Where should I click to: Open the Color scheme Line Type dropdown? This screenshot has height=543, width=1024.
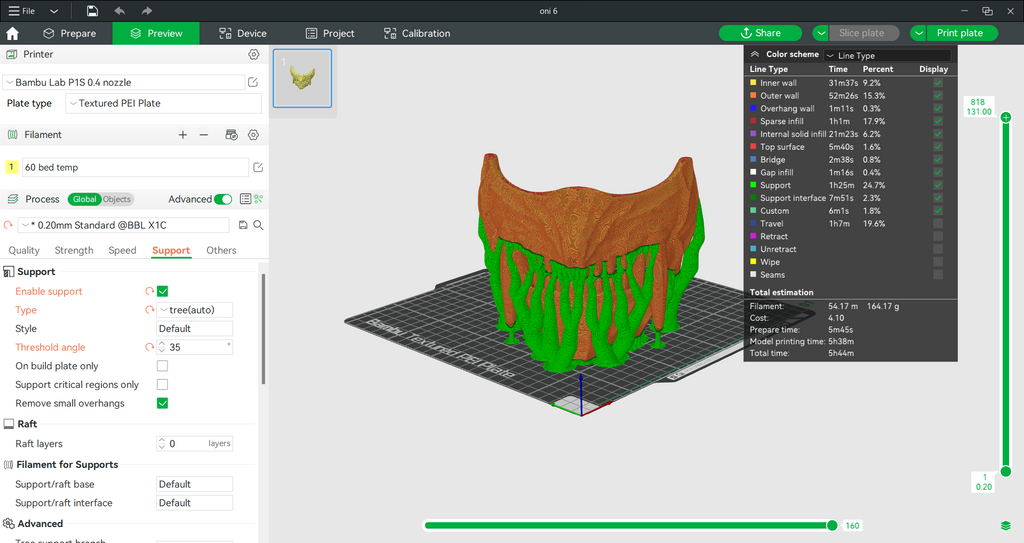(x=888, y=56)
